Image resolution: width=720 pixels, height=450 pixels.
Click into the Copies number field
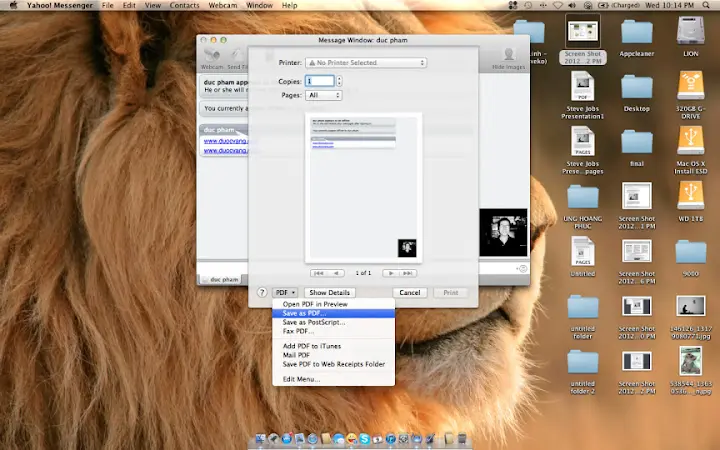[320, 80]
